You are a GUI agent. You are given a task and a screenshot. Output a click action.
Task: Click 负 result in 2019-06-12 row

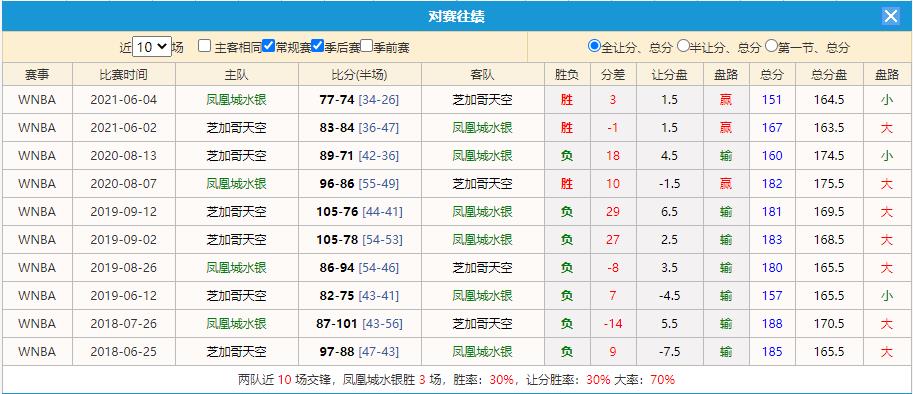click(567, 296)
